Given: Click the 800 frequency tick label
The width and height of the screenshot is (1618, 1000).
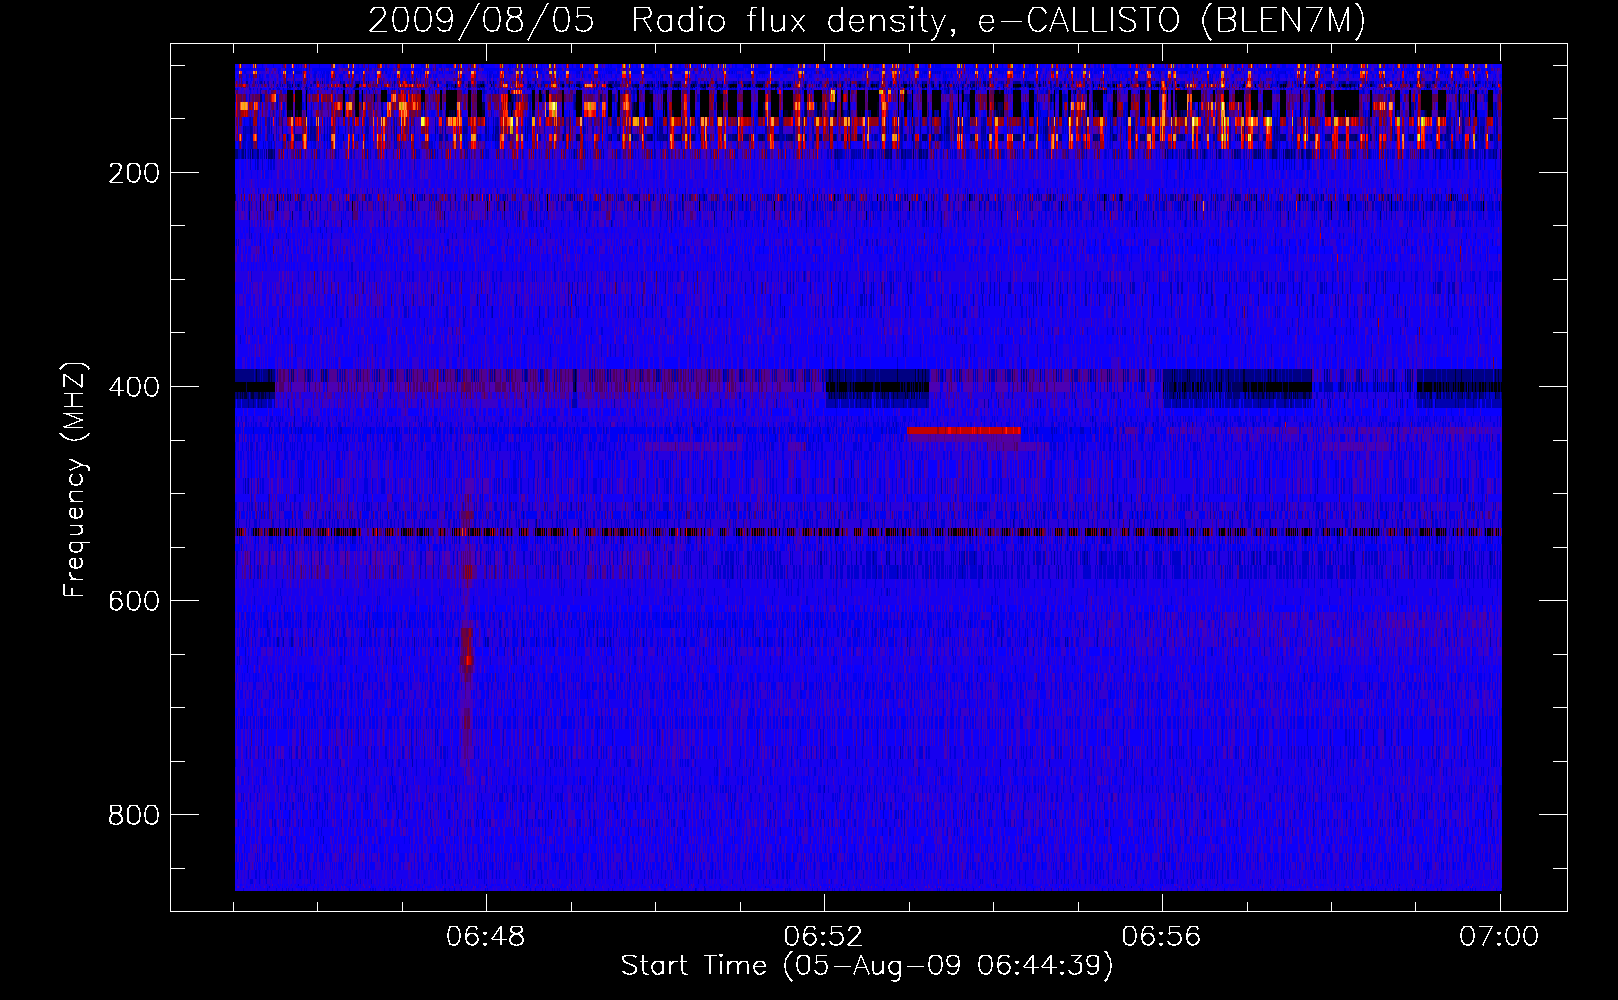Looking at the screenshot, I should [134, 815].
